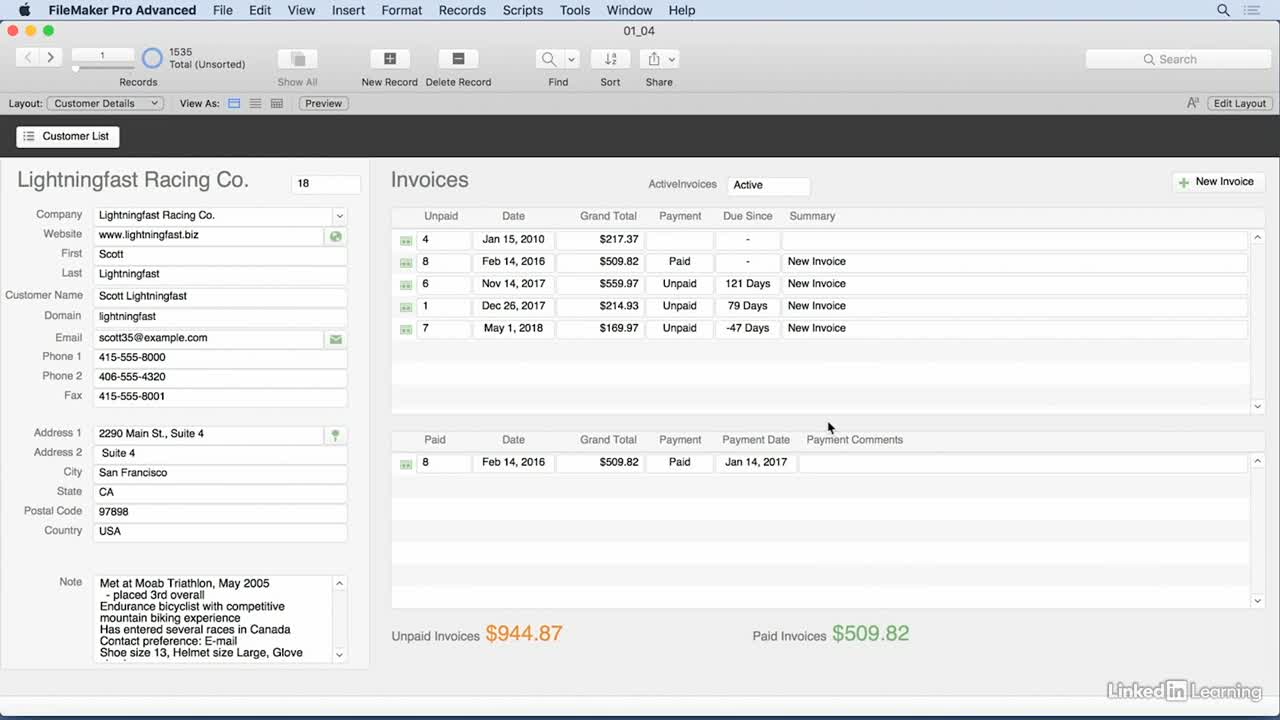The width and height of the screenshot is (1280, 720).
Task: Expand the Company field dropdown arrow
Action: click(339, 216)
